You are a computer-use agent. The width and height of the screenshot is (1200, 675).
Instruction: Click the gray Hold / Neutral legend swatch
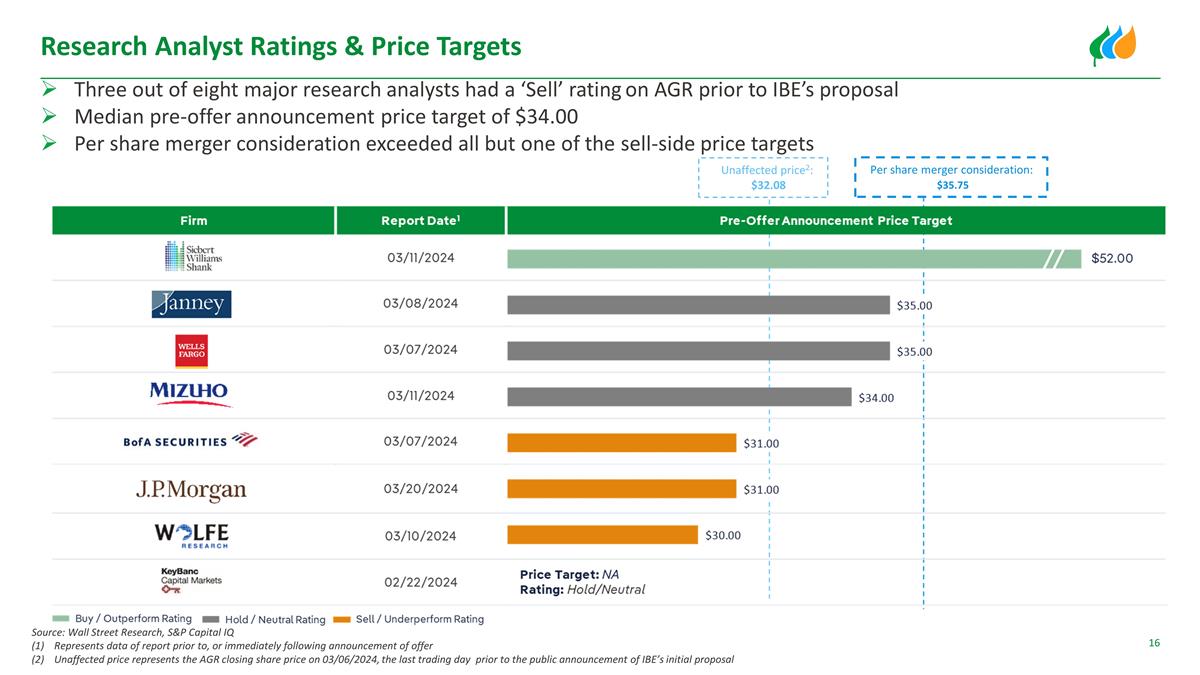pos(211,619)
